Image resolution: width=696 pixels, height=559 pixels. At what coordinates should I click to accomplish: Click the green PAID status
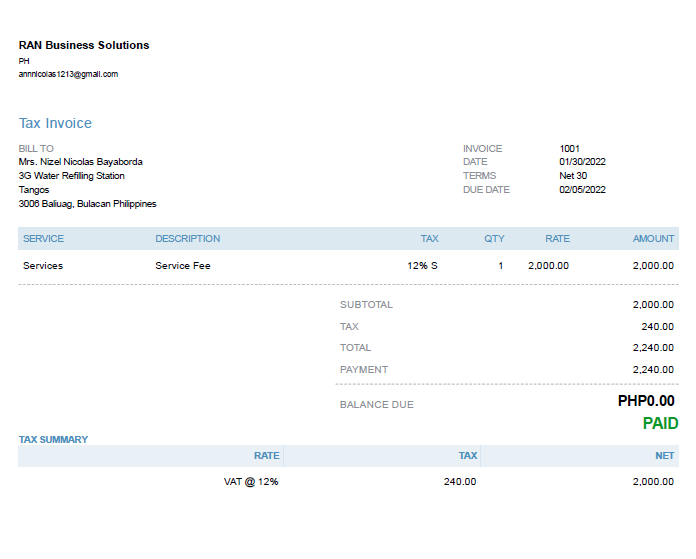pyautogui.click(x=660, y=423)
